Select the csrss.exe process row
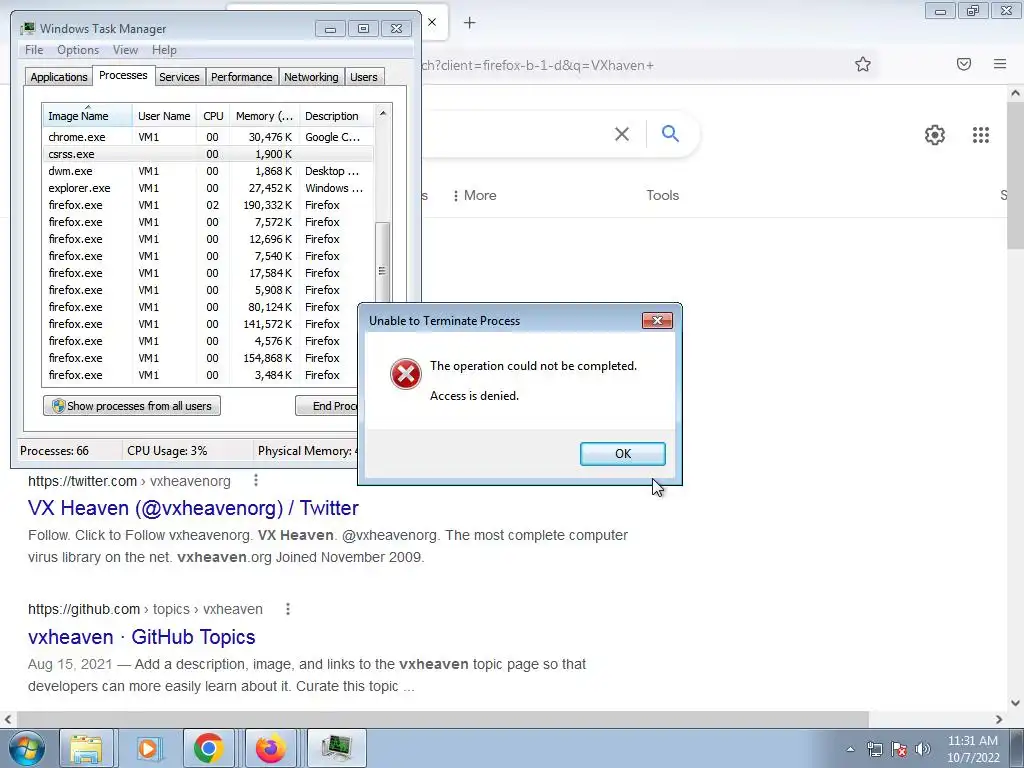Image resolution: width=1024 pixels, height=768 pixels. coord(208,154)
